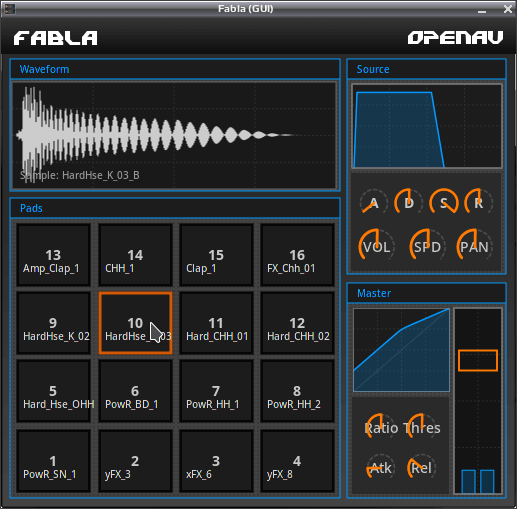Select pad 7 PowR_HH_1
The image size is (517, 509).
(216, 391)
